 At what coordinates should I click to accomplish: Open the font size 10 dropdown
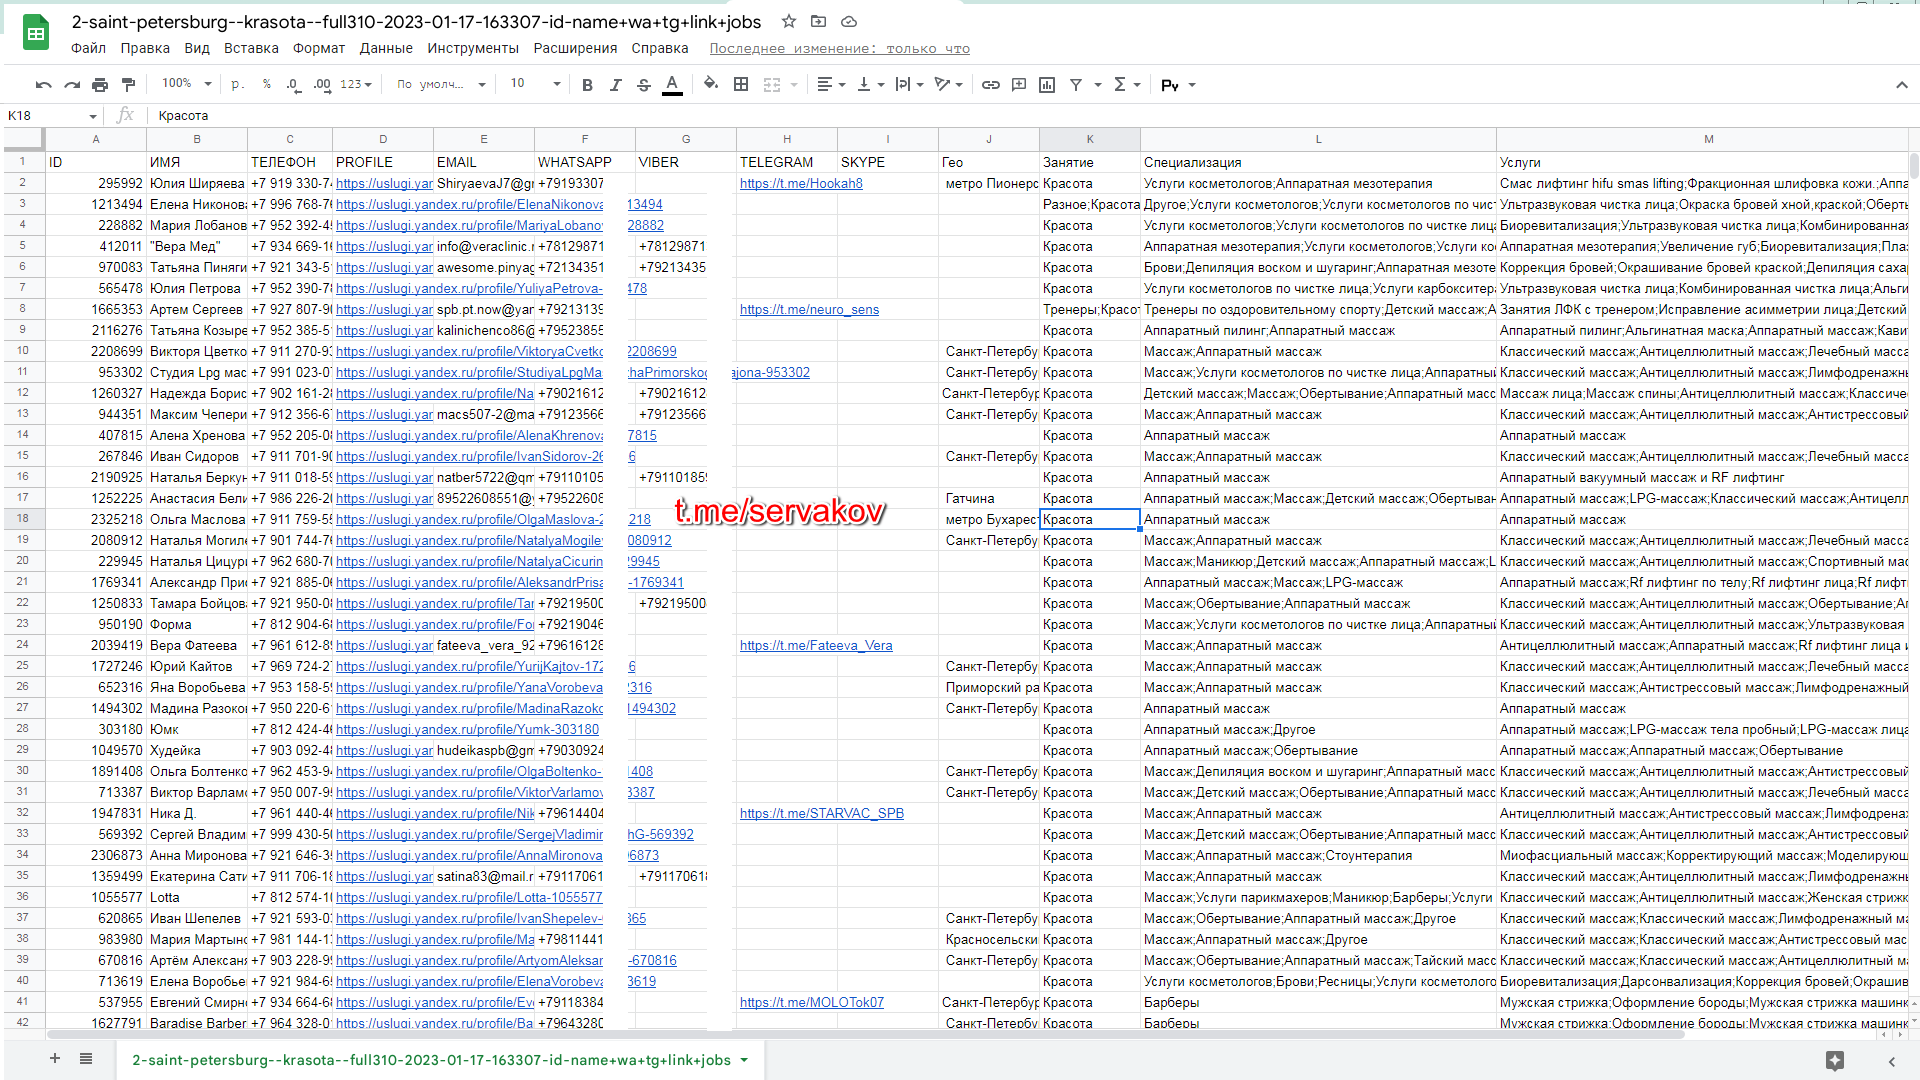[535, 84]
